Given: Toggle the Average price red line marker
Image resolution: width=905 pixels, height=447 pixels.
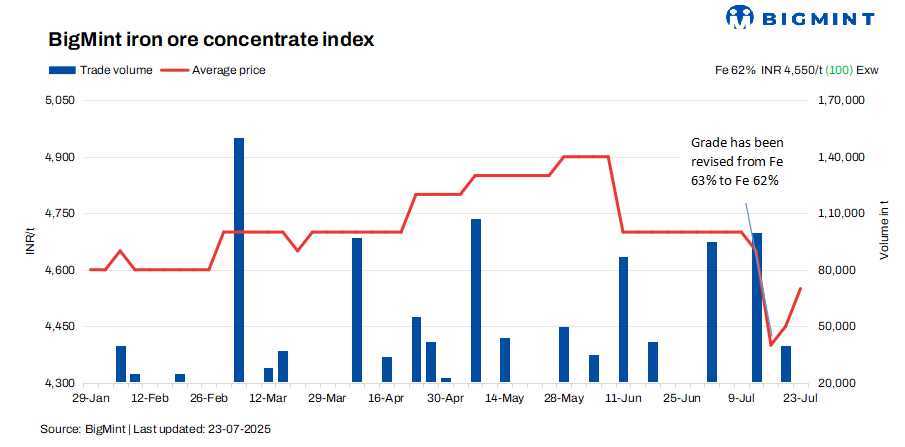Looking at the screenshot, I should click(x=175, y=70).
